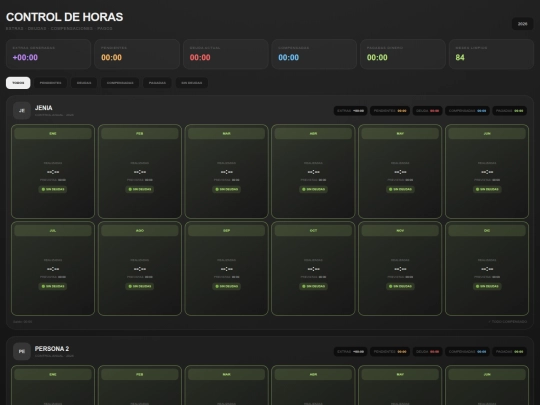Image resolution: width=540 pixels, height=405 pixels.
Task: Switch to the Pendientes filter tab
Action: [x=50, y=83]
